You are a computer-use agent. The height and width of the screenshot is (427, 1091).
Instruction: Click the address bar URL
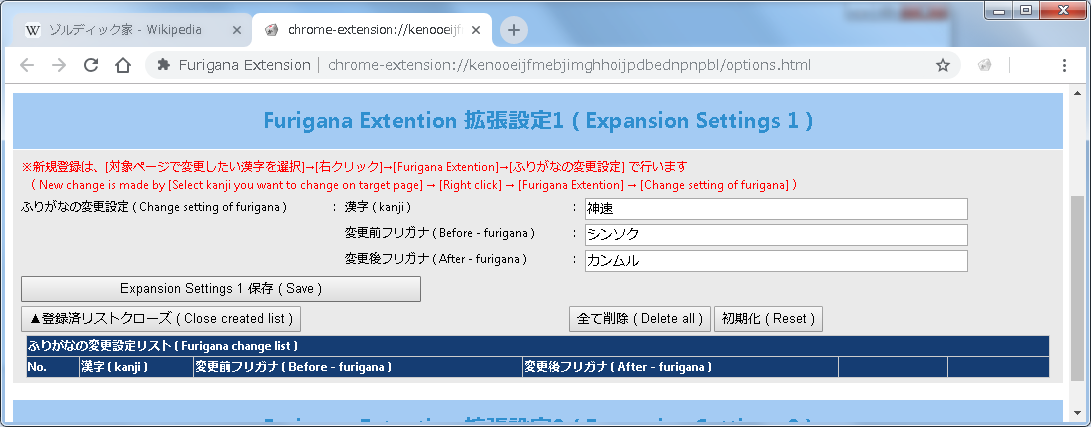569,65
